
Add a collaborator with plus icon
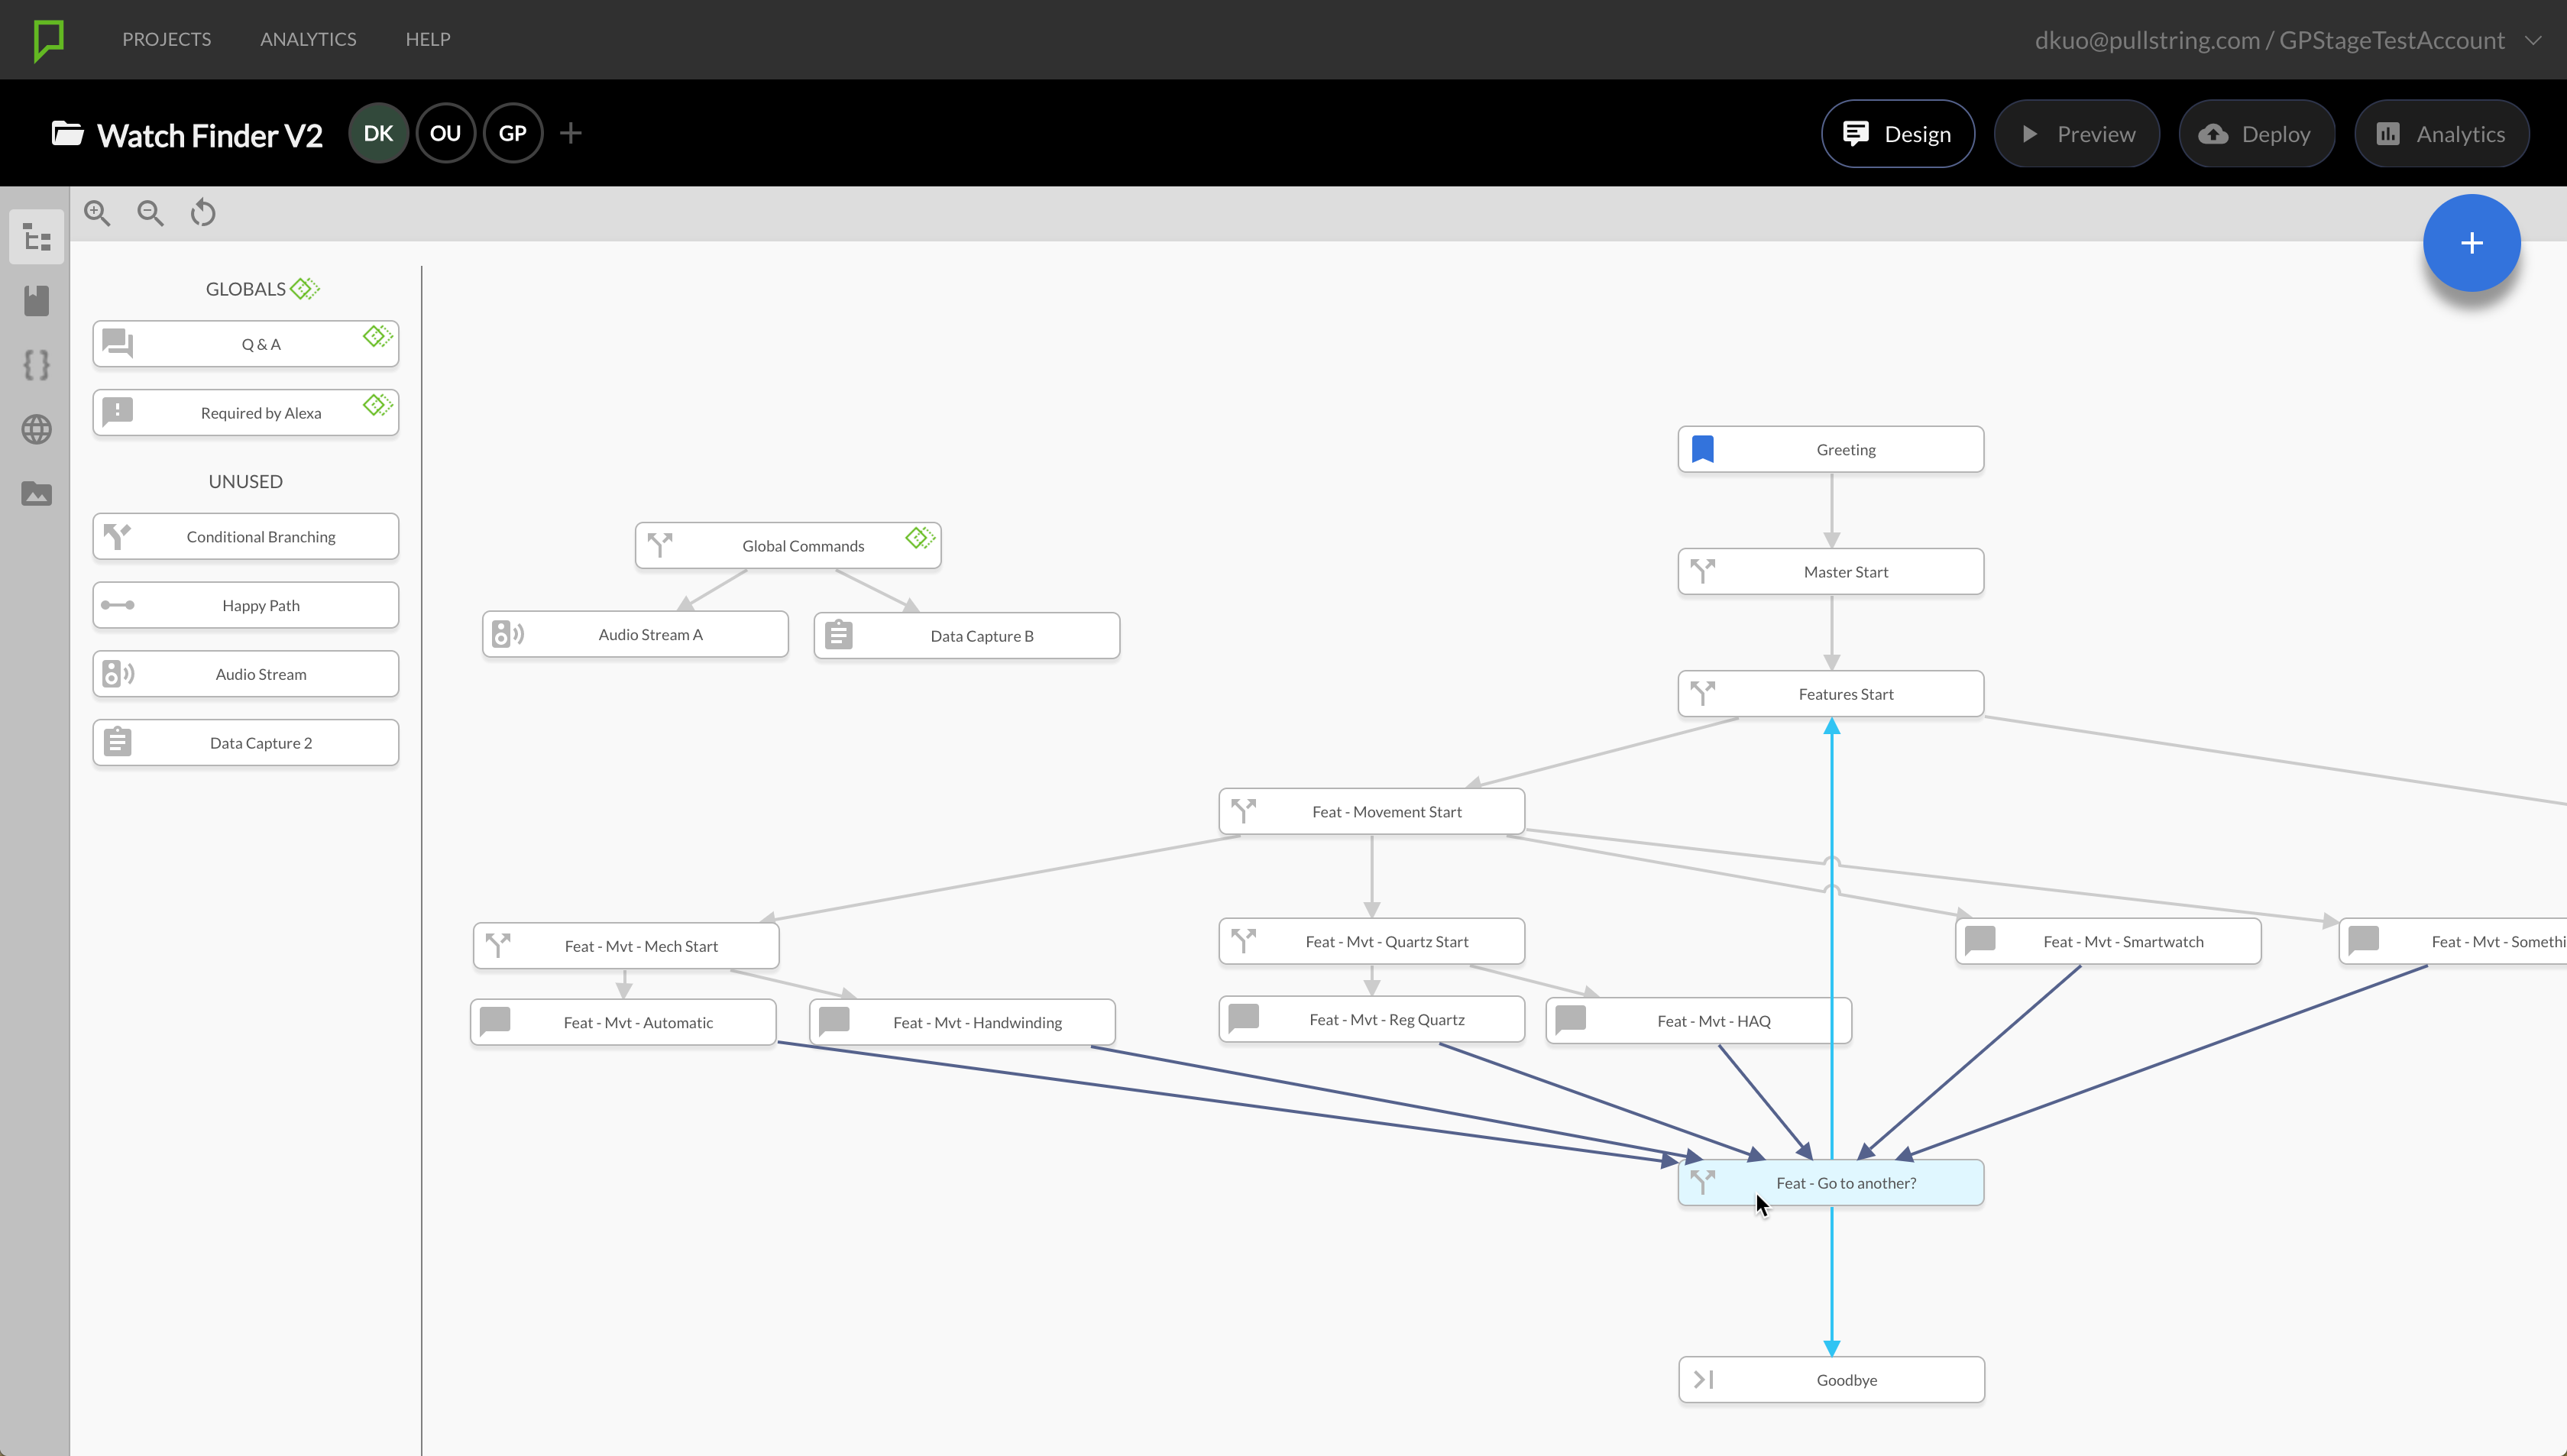tap(571, 133)
